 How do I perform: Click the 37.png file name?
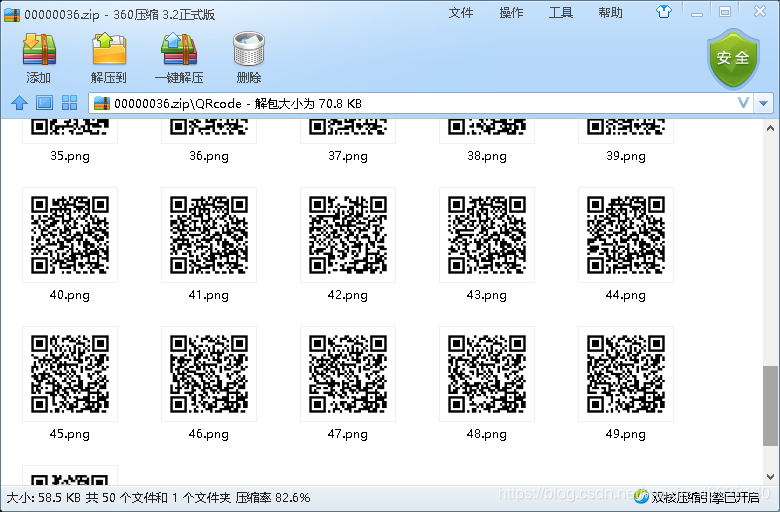348,156
